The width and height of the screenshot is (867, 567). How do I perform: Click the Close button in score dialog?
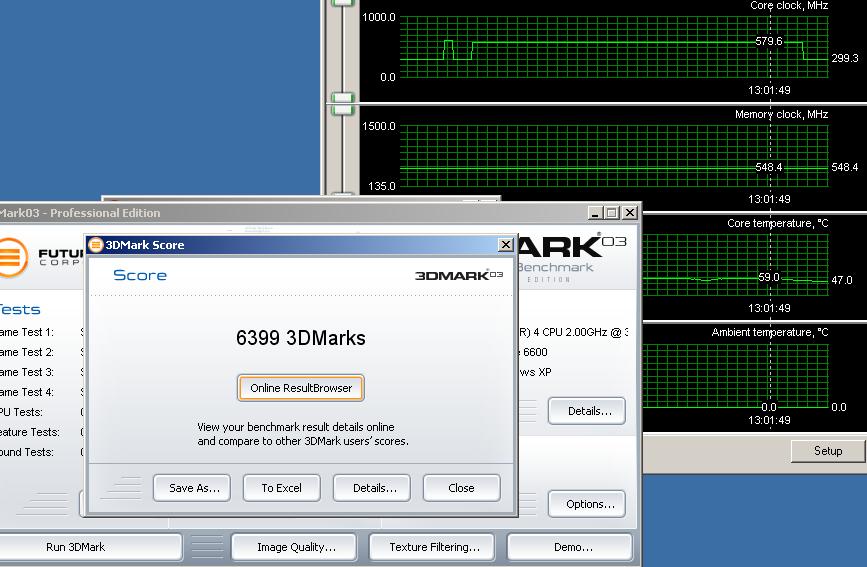[x=462, y=488]
